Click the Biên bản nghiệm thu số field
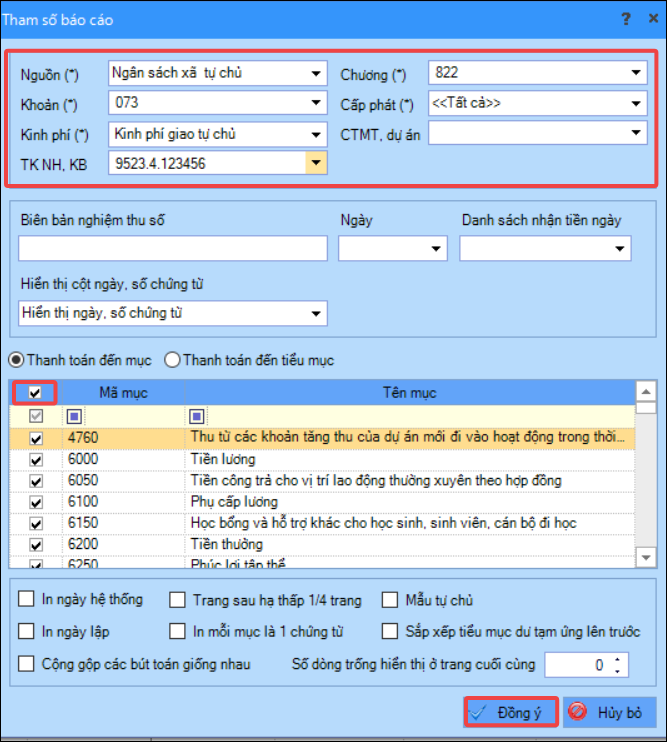This screenshot has height=742, width=667. 173,248
